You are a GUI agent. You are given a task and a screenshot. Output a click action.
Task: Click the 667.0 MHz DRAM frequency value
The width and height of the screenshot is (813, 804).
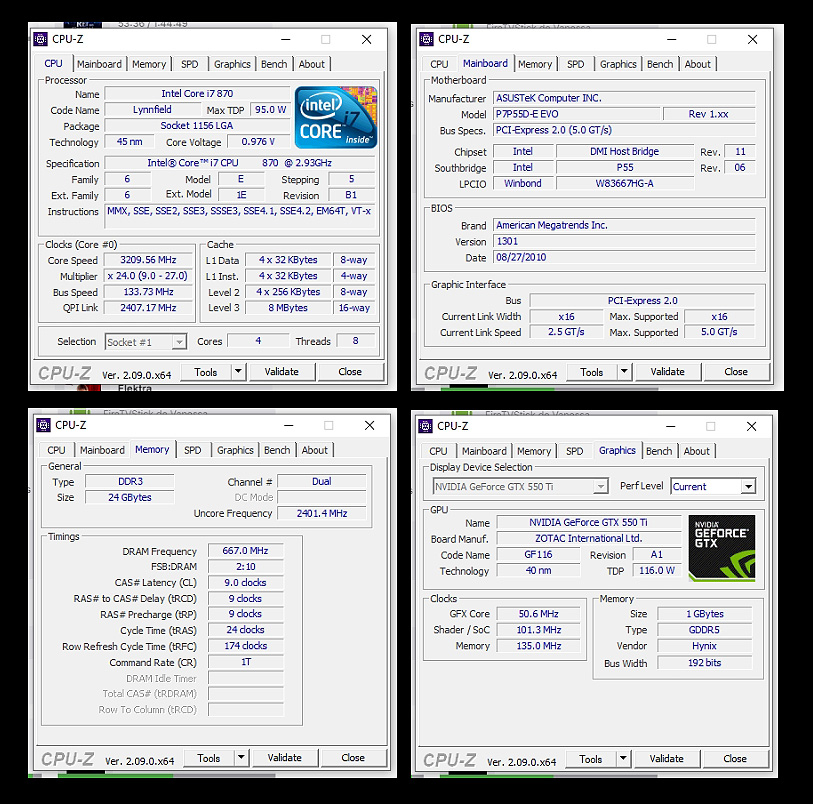click(245, 551)
